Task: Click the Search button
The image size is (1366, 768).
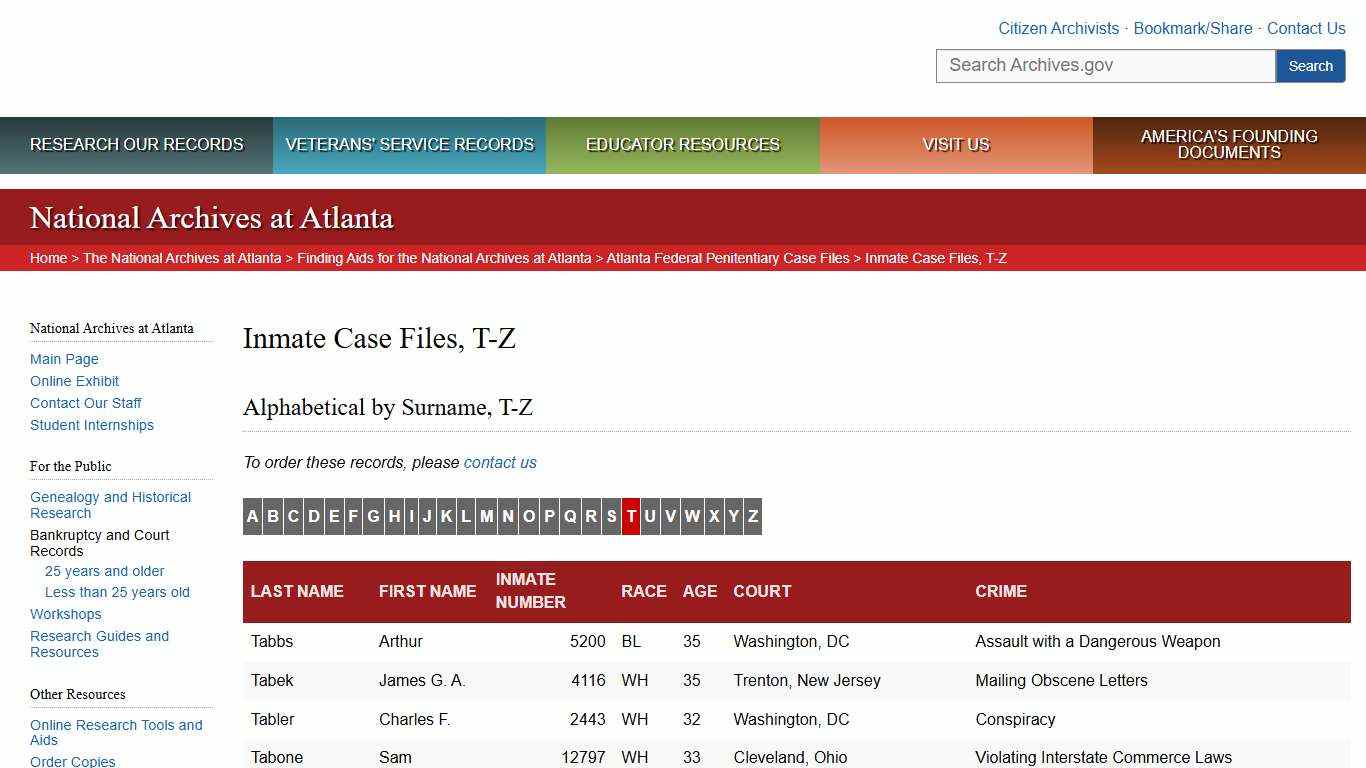Action: click(x=1310, y=65)
